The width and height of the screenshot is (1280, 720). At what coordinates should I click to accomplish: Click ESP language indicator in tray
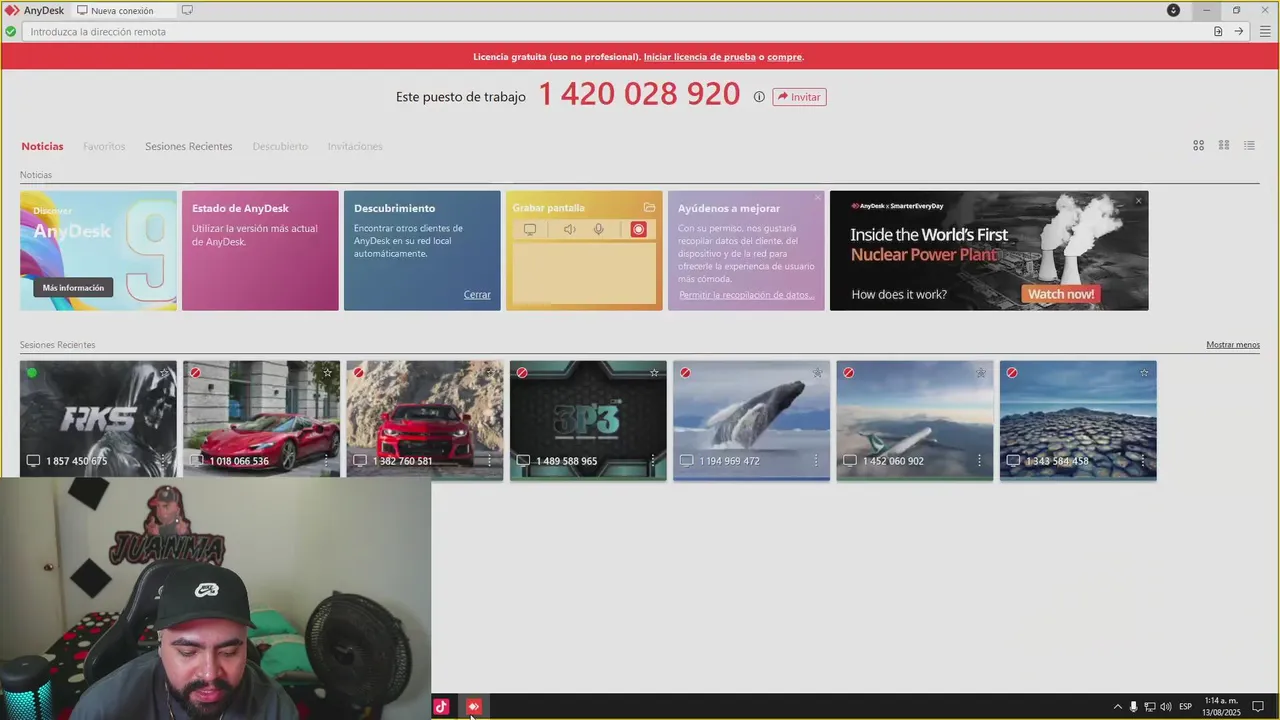[x=1185, y=707]
